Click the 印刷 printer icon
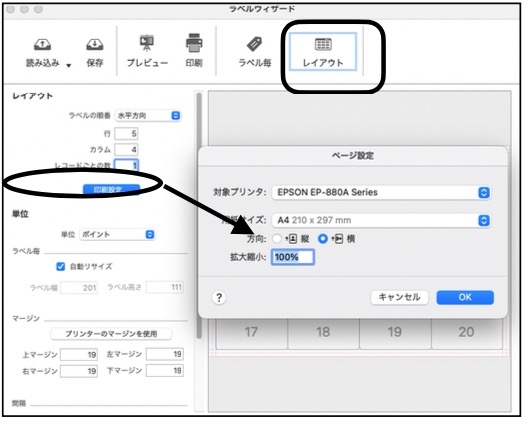 (194, 43)
